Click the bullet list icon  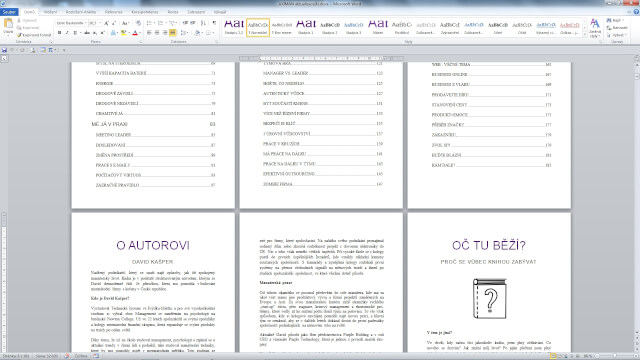[149, 23]
